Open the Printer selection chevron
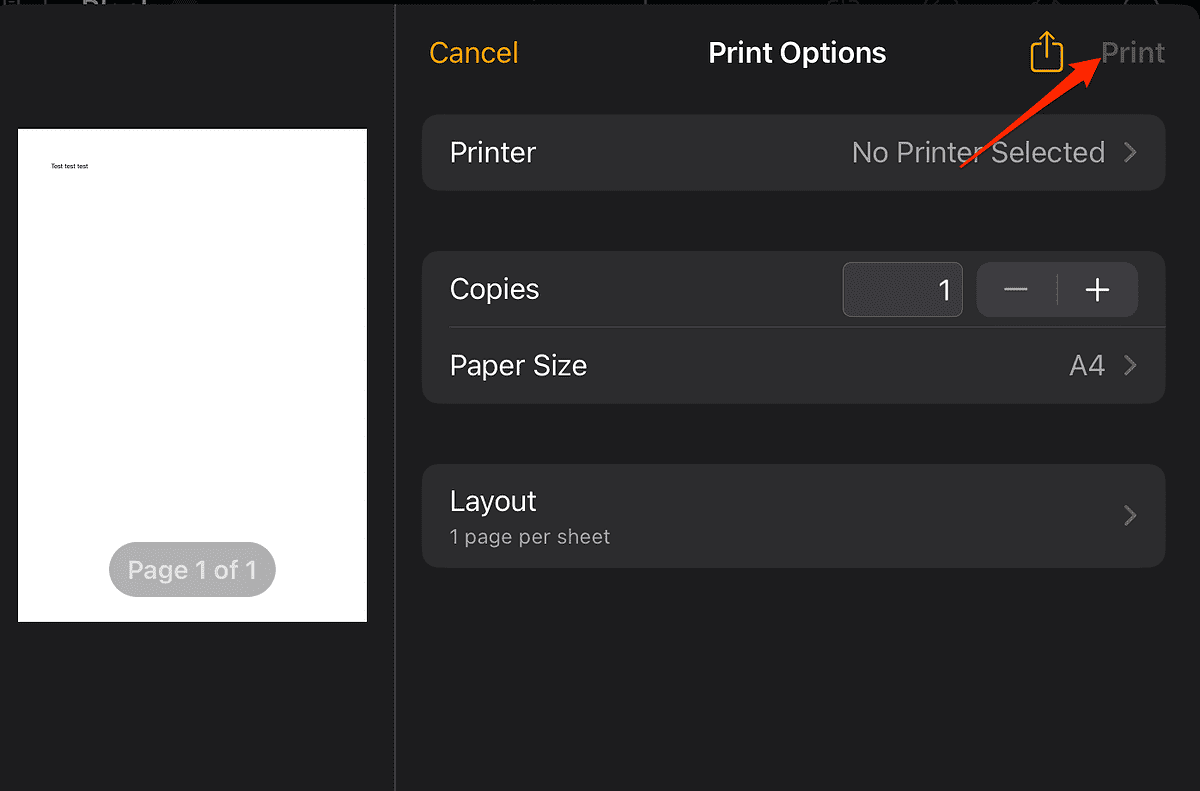1200x791 pixels. 1131,152
